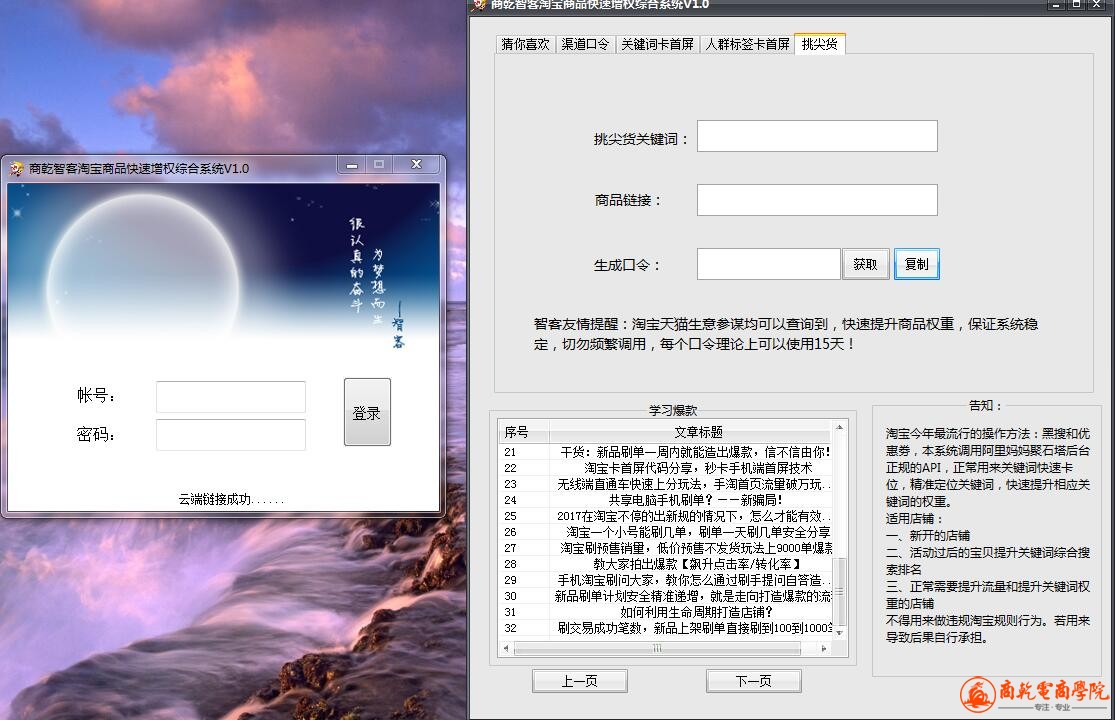This screenshot has height=720, width=1115.
Task: Close the main 增权综合系统 window
Action: click(x=1097, y=4)
